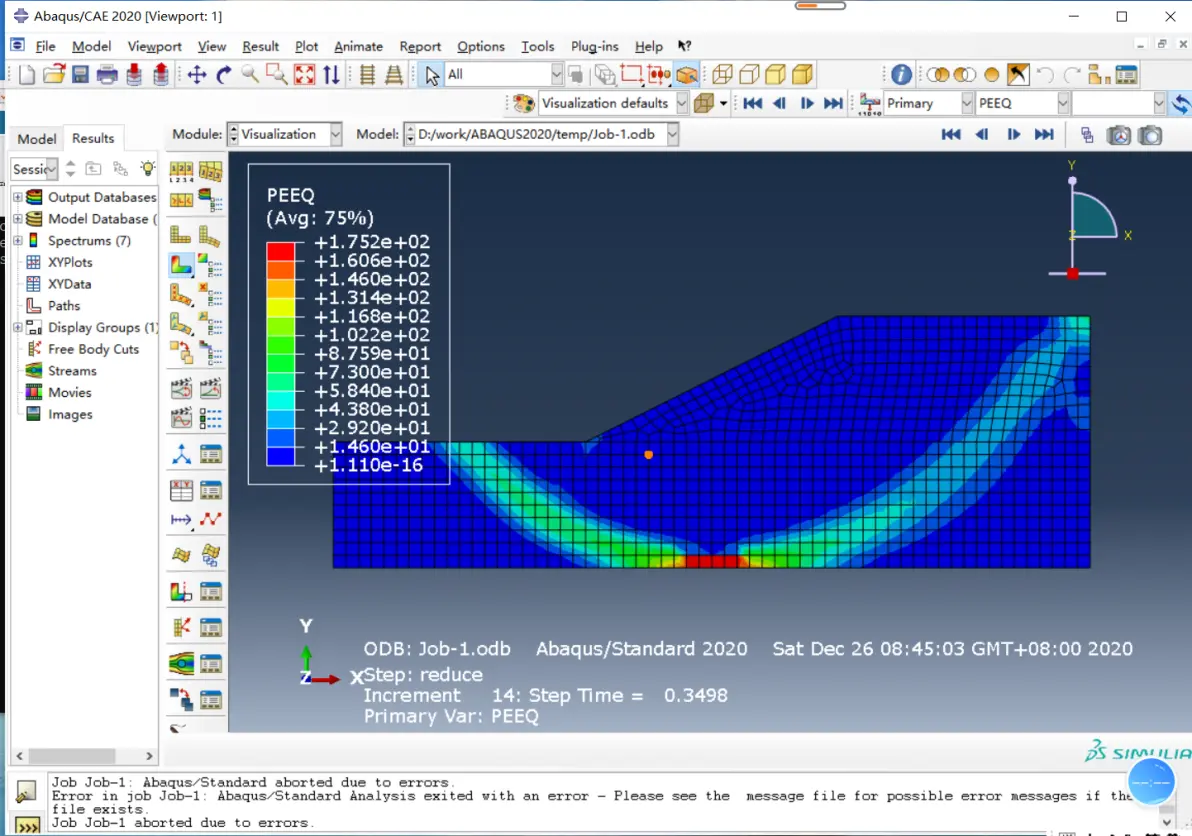Enable shaded render style
The width and height of the screenshot is (1192, 836).
[802, 74]
